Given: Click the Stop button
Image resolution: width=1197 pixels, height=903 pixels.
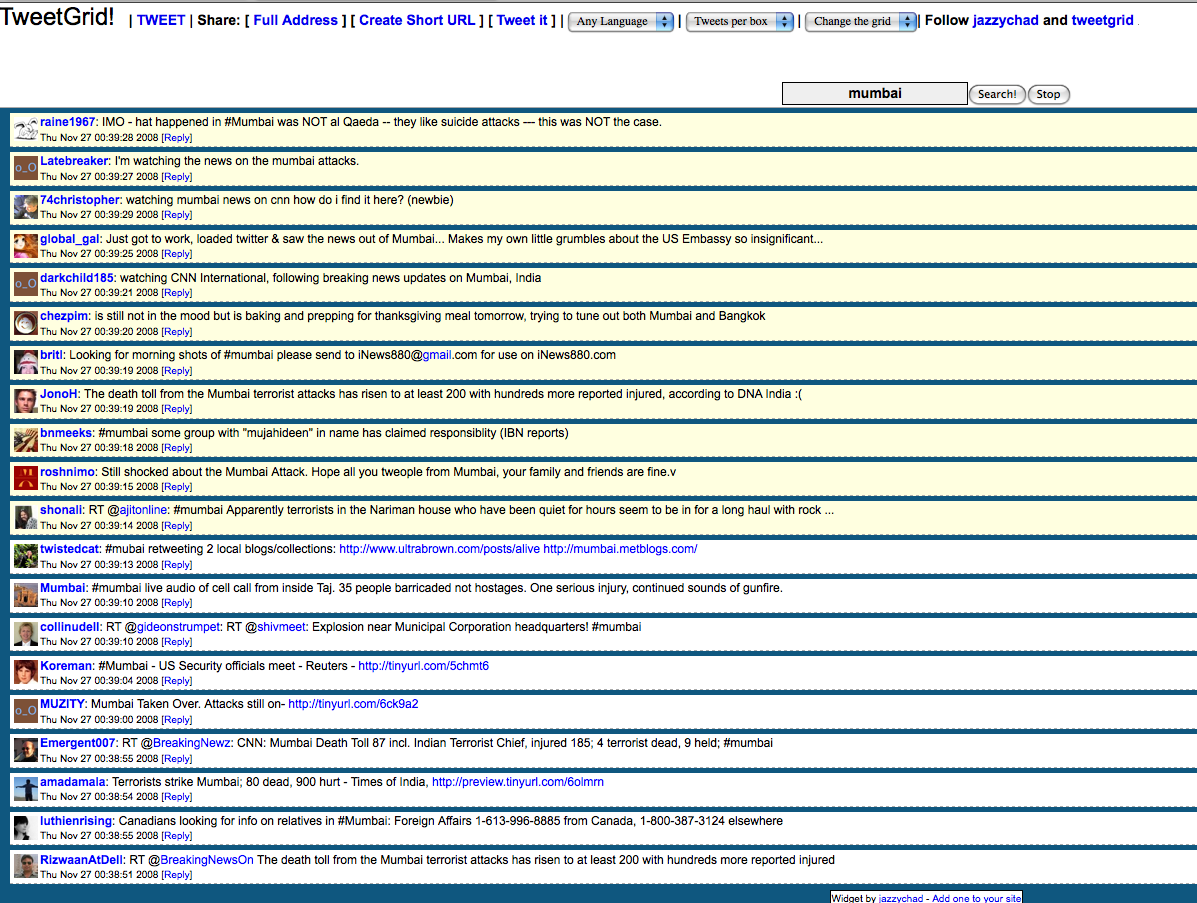Looking at the screenshot, I should (x=1048, y=94).
